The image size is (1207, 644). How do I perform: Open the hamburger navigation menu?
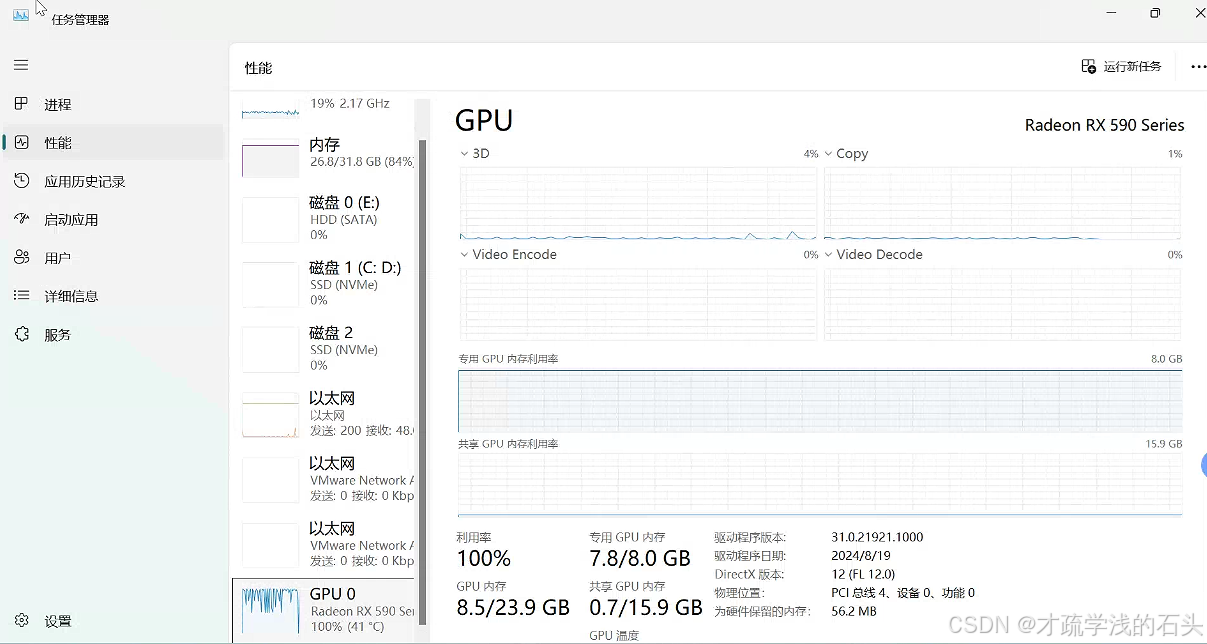click(x=21, y=65)
